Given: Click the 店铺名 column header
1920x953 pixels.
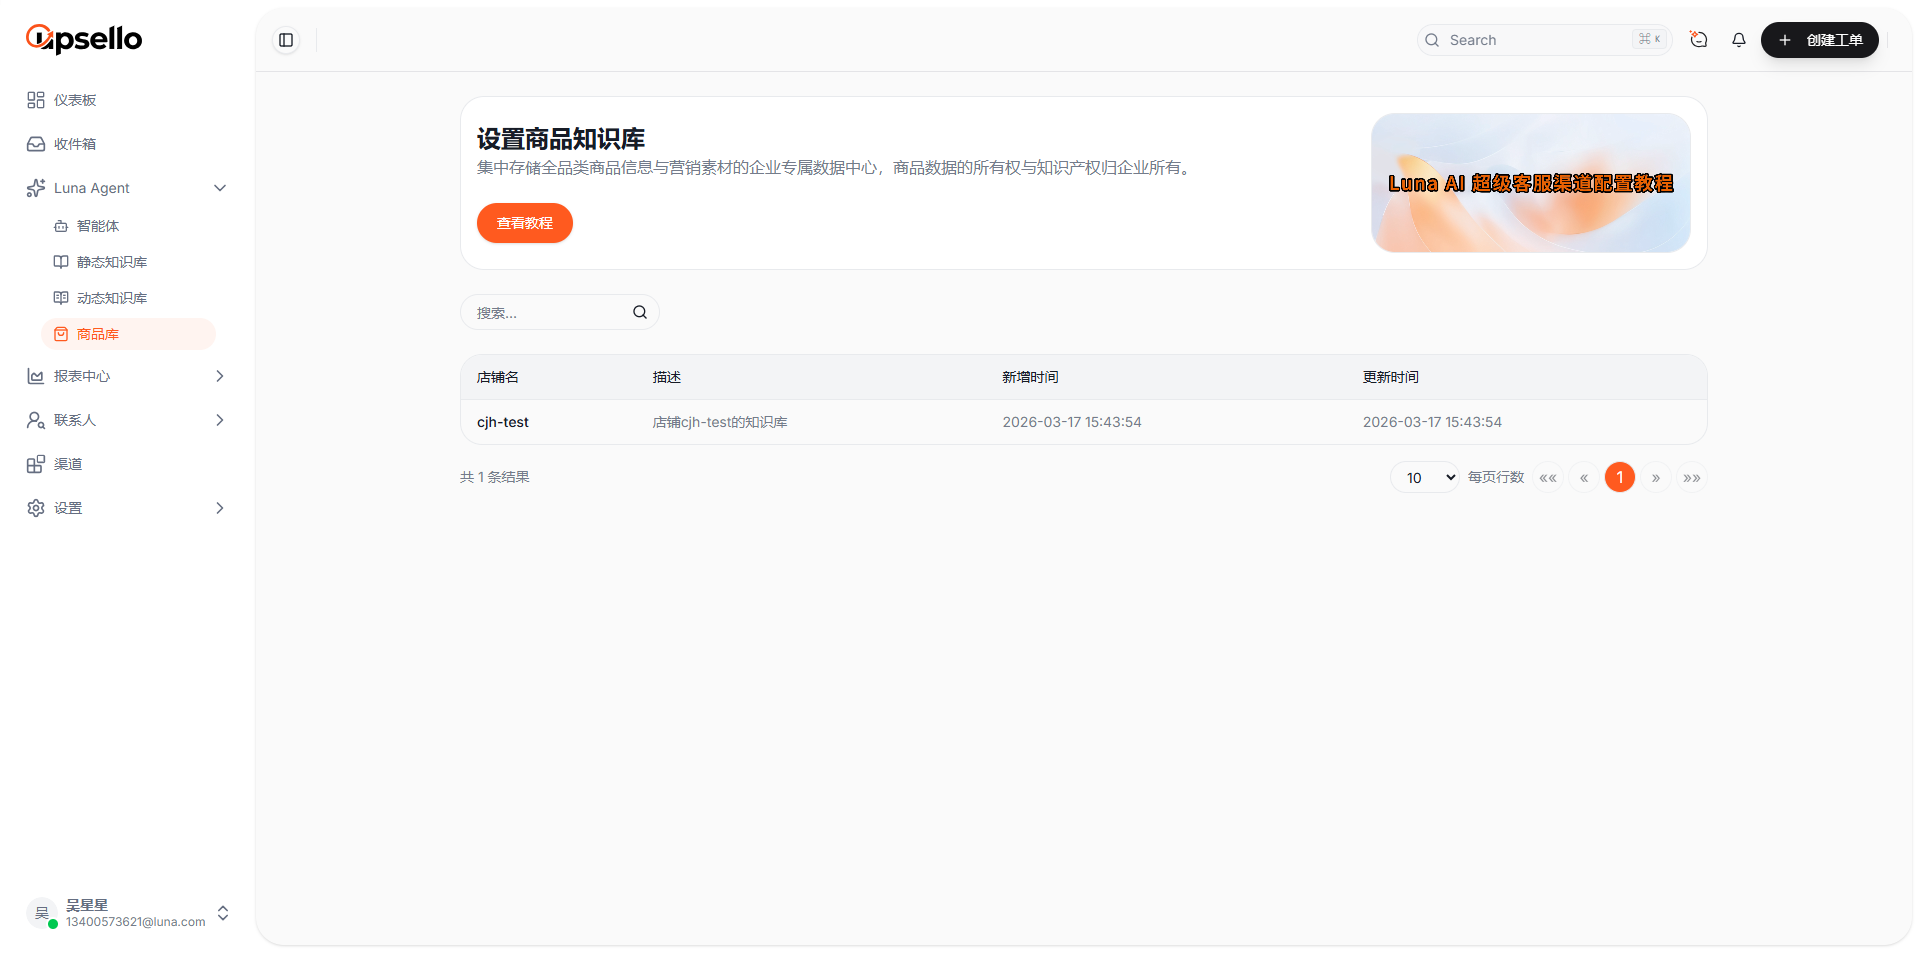Looking at the screenshot, I should click(x=498, y=377).
